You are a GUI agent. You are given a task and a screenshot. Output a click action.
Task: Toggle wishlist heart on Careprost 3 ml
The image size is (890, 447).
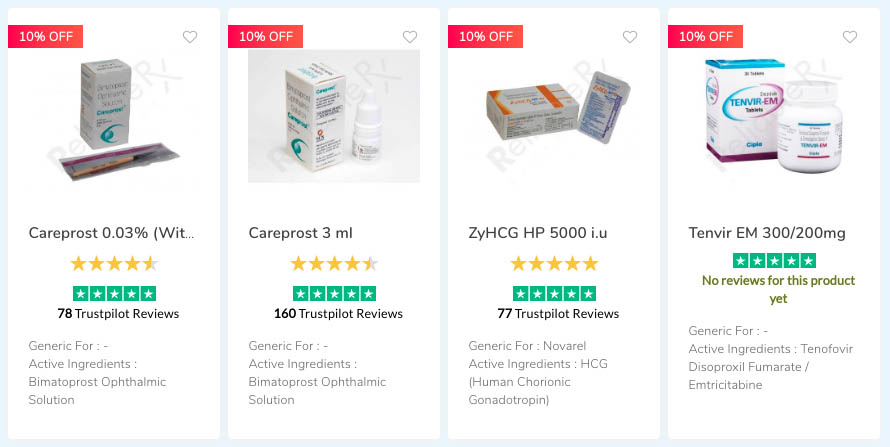click(x=410, y=37)
